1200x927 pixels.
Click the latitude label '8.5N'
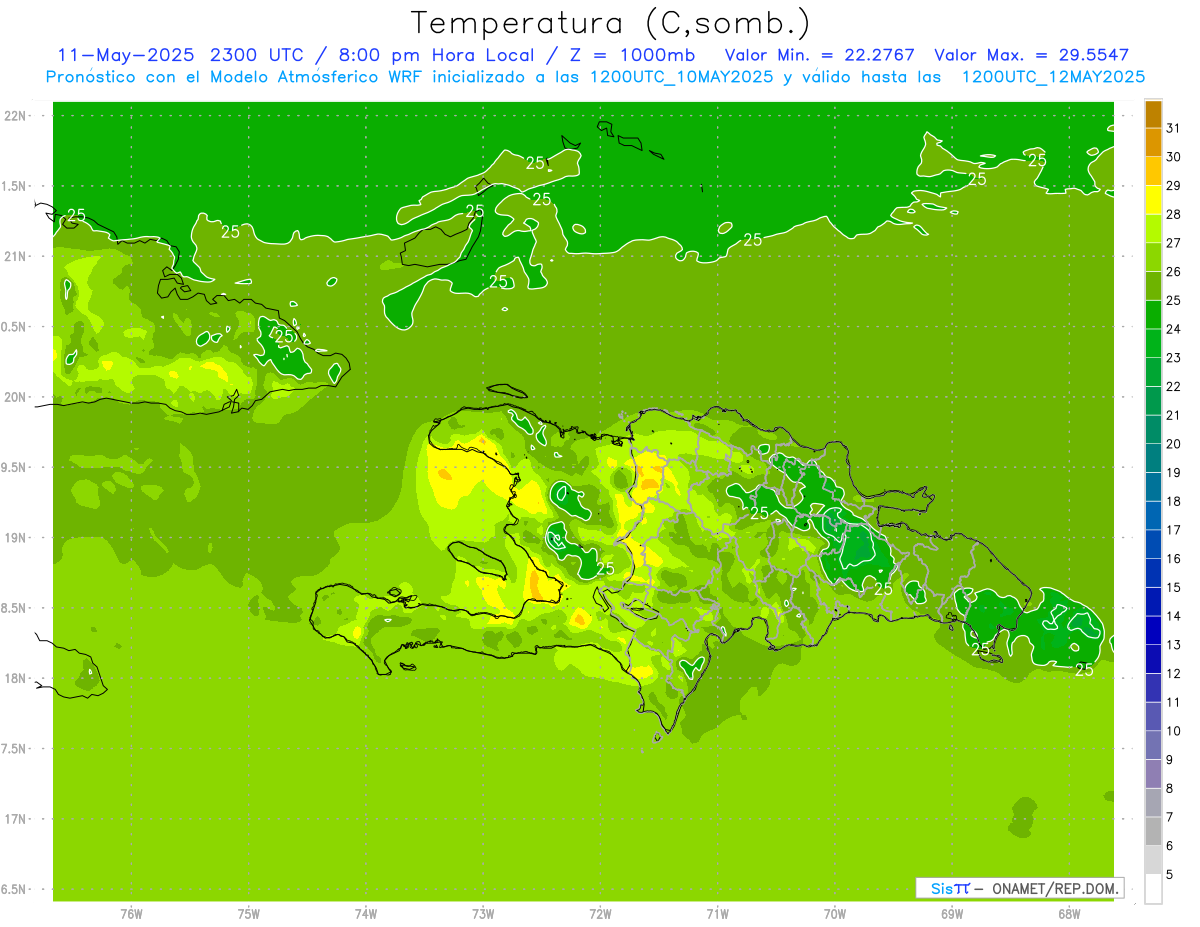pos(15,608)
